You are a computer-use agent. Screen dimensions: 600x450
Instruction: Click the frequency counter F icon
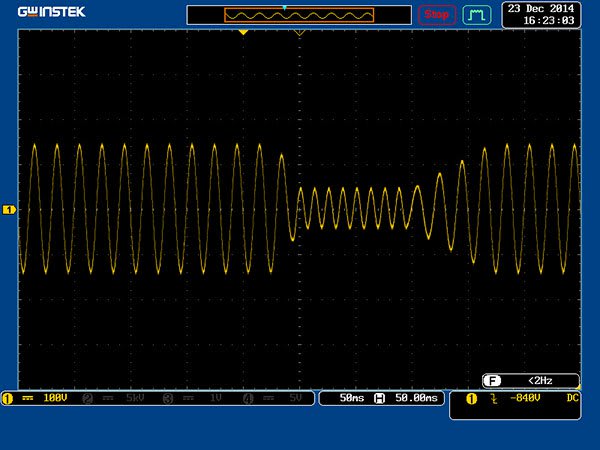pos(492,381)
